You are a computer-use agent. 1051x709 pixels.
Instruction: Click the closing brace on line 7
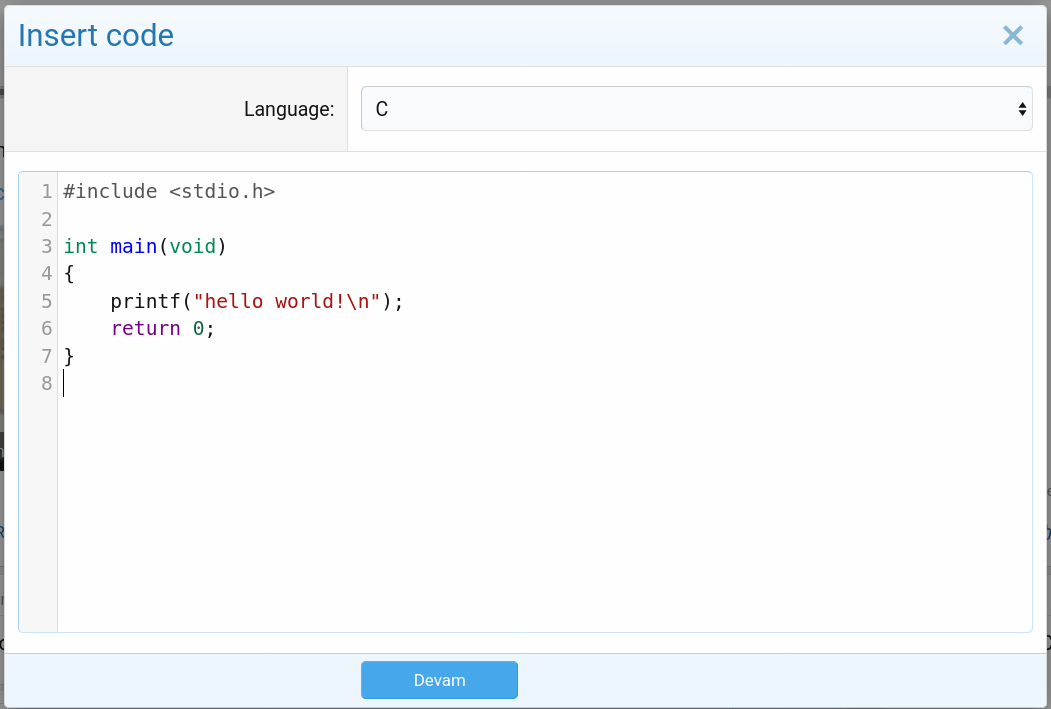[69, 356]
